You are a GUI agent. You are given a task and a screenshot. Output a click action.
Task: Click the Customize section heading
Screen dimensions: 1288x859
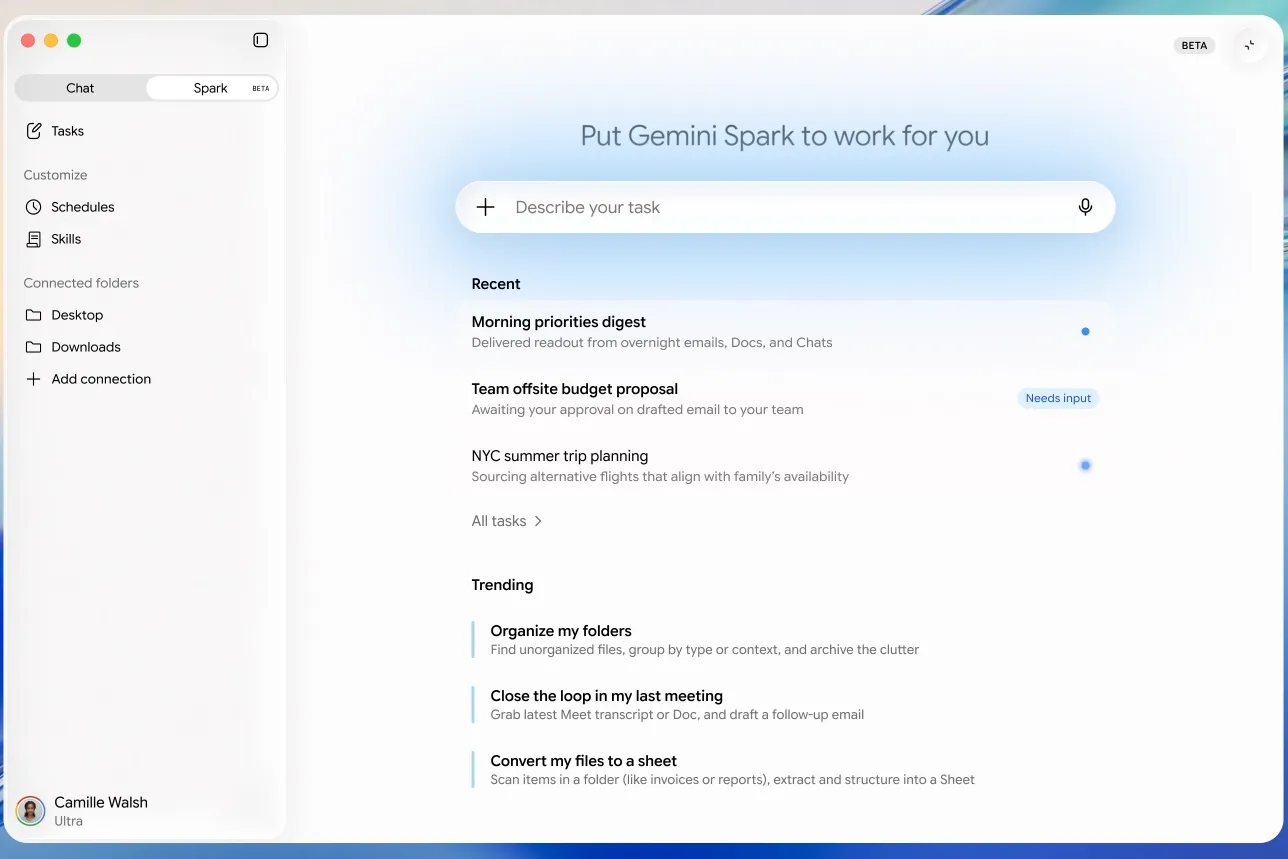pos(55,175)
